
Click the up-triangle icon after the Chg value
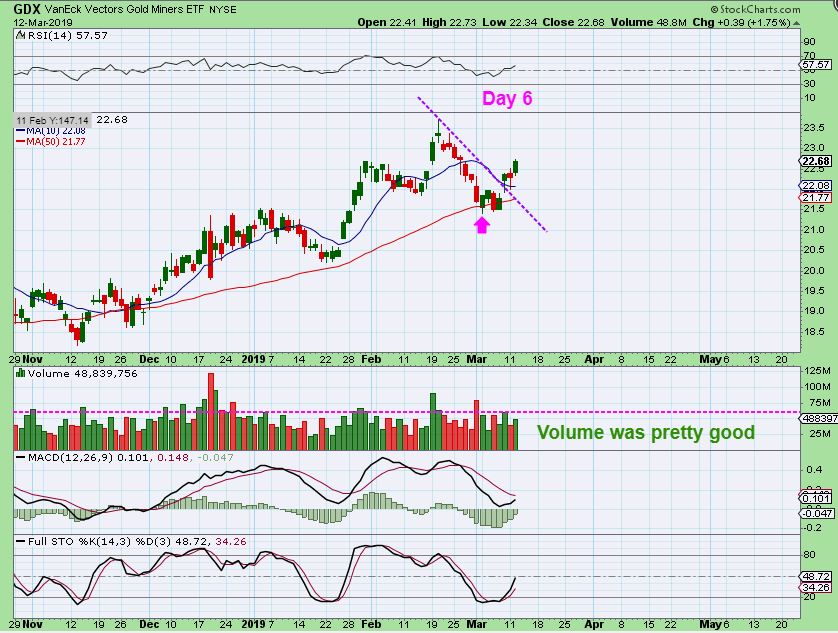click(x=797, y=23)
